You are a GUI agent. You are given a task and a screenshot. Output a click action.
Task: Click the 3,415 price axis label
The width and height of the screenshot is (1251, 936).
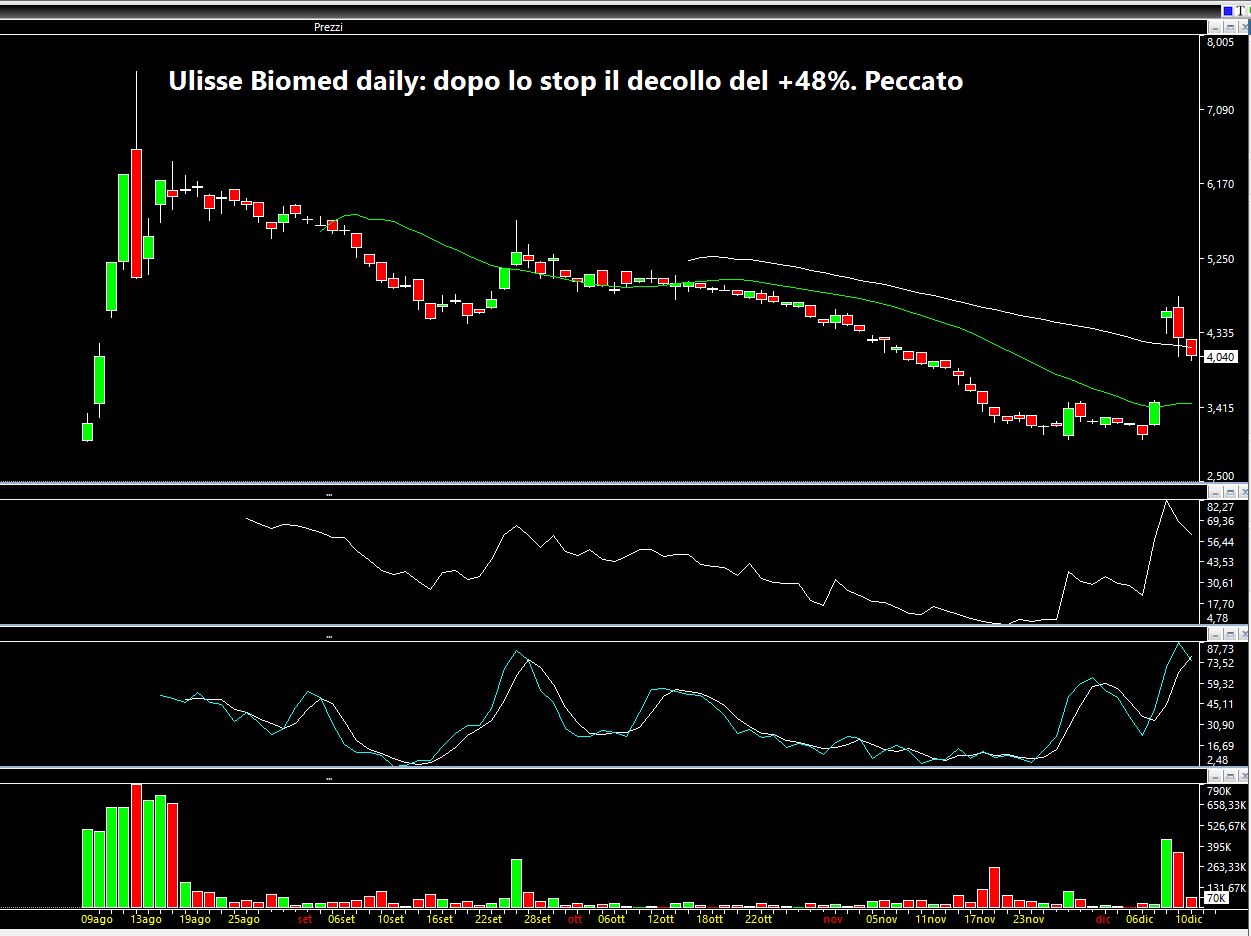pyautogui.click(x=1219, y=408)
